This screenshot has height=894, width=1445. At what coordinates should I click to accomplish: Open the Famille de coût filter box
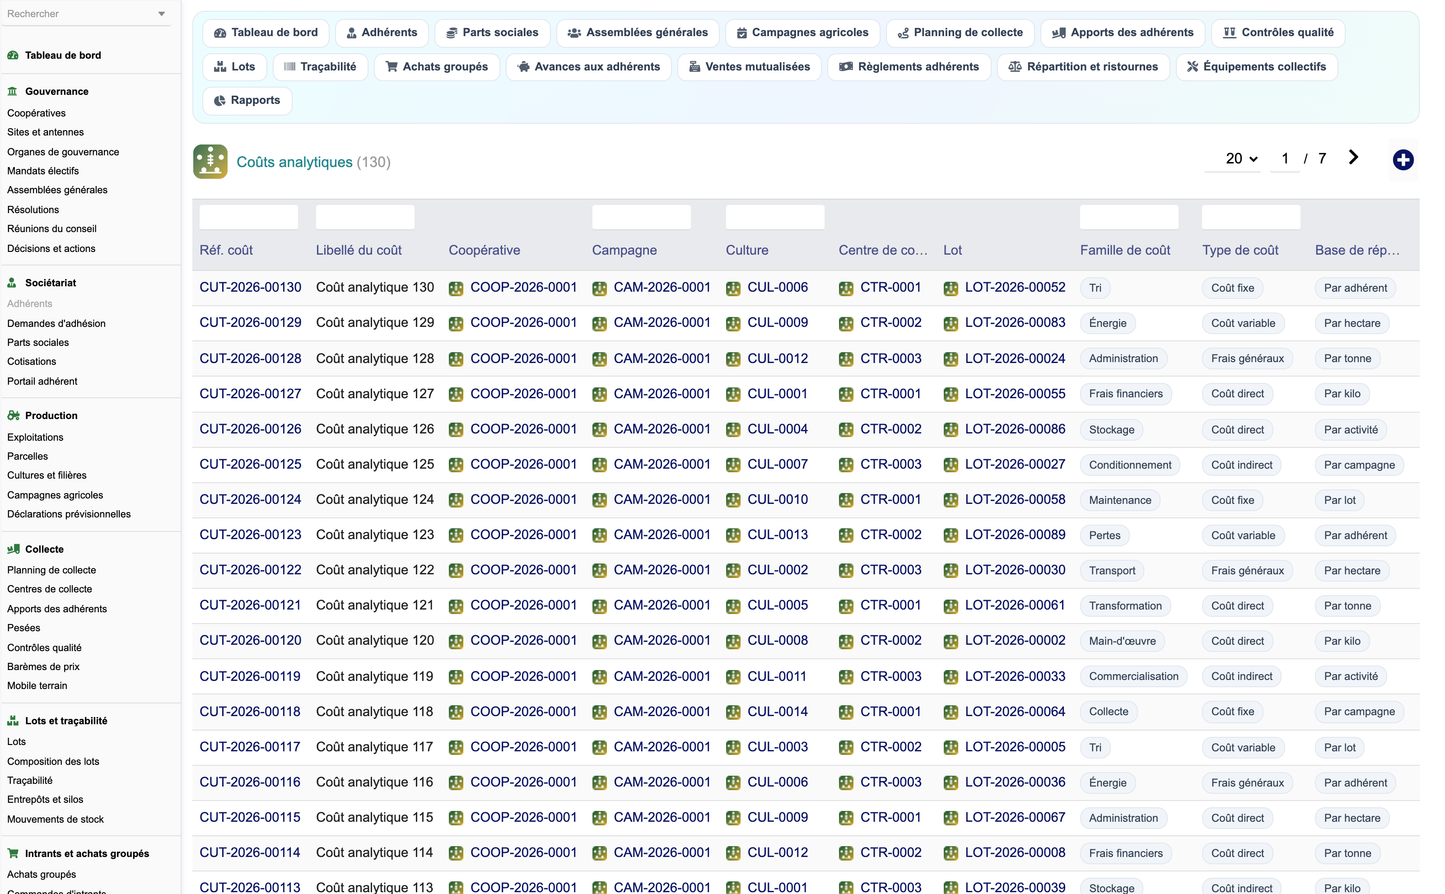(x=1129, y=217)
